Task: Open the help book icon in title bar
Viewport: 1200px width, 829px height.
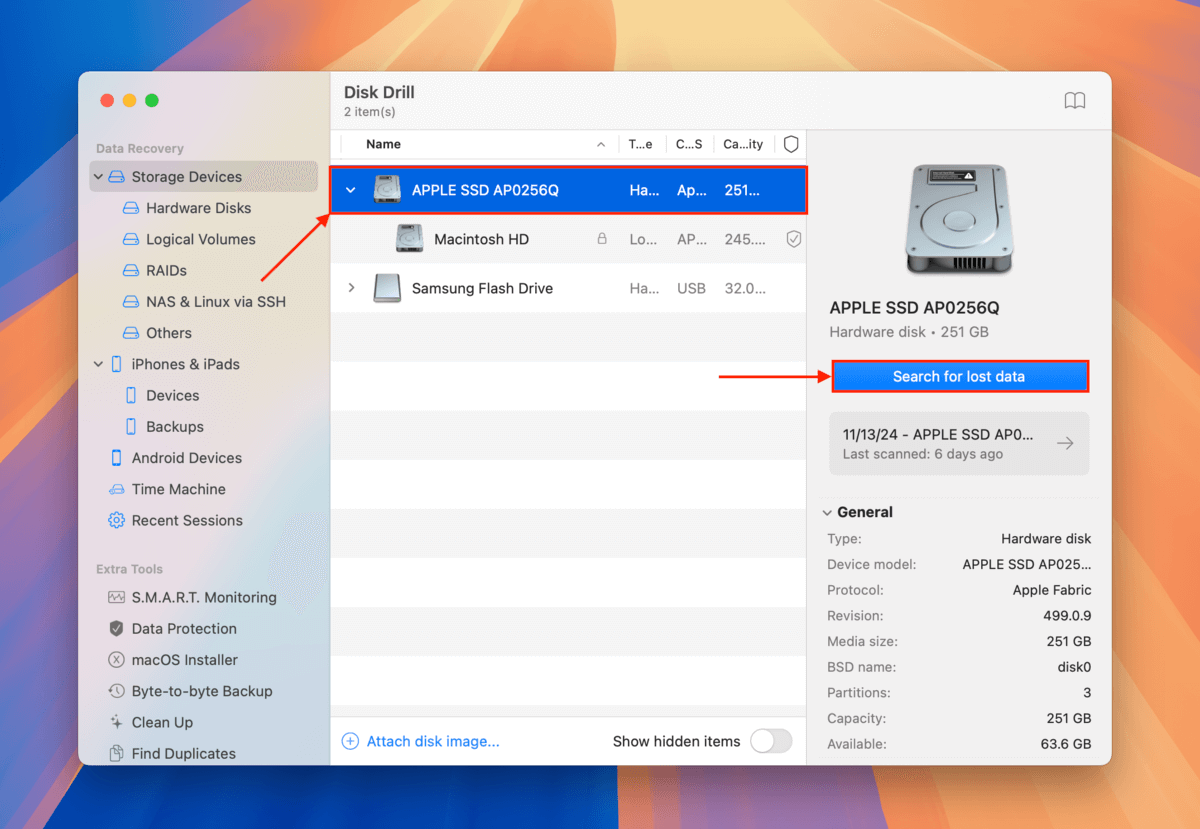Action: click(x=1075, y=101)
